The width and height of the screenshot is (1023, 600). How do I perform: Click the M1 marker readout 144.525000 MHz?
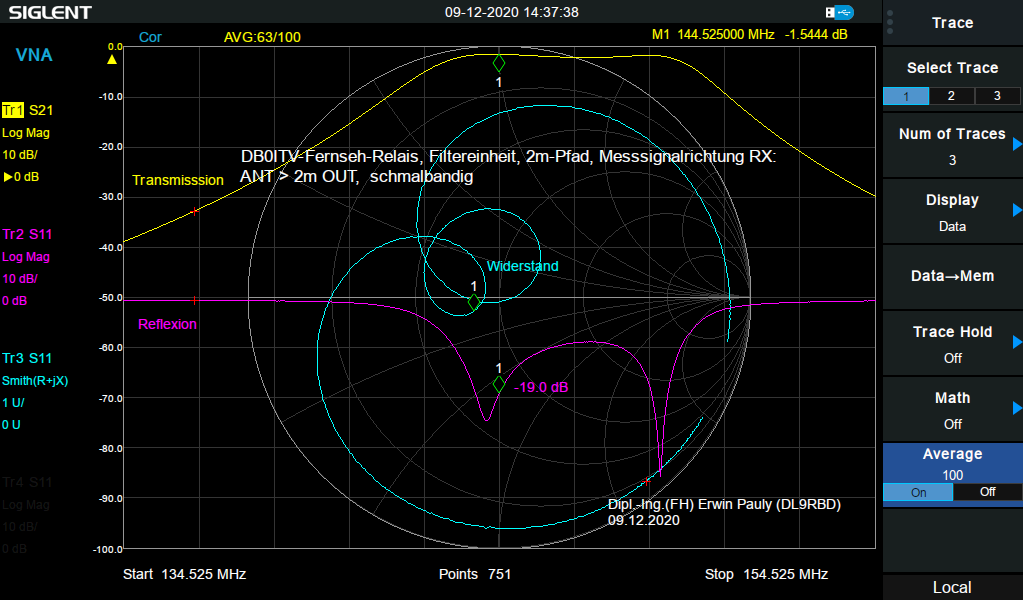[x=750, y=35]
